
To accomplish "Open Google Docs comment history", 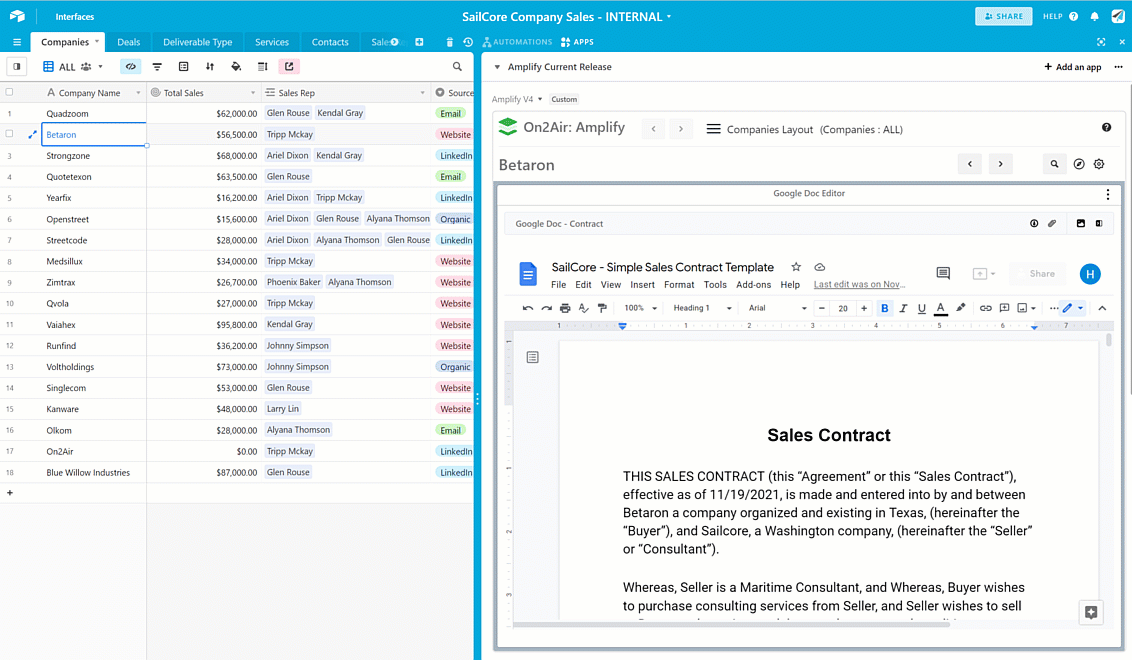I will coord(943,273).
